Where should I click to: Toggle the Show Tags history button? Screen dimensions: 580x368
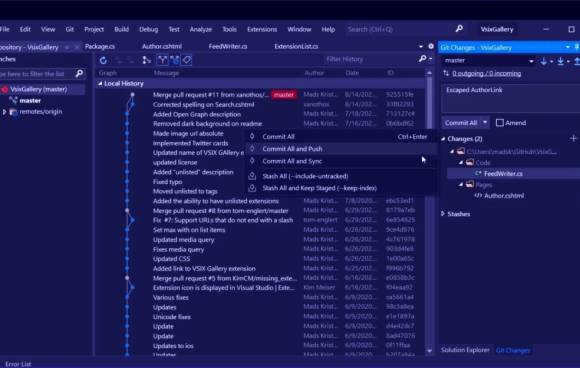click(x=187, y=60)
